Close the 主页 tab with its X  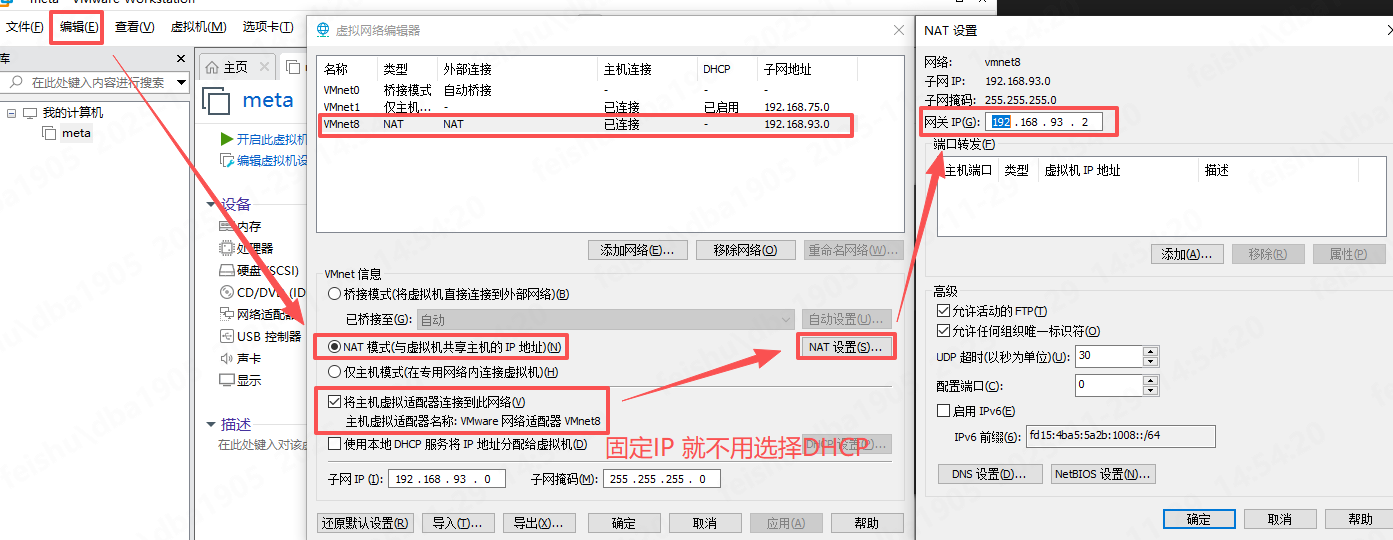pos(265,67)
